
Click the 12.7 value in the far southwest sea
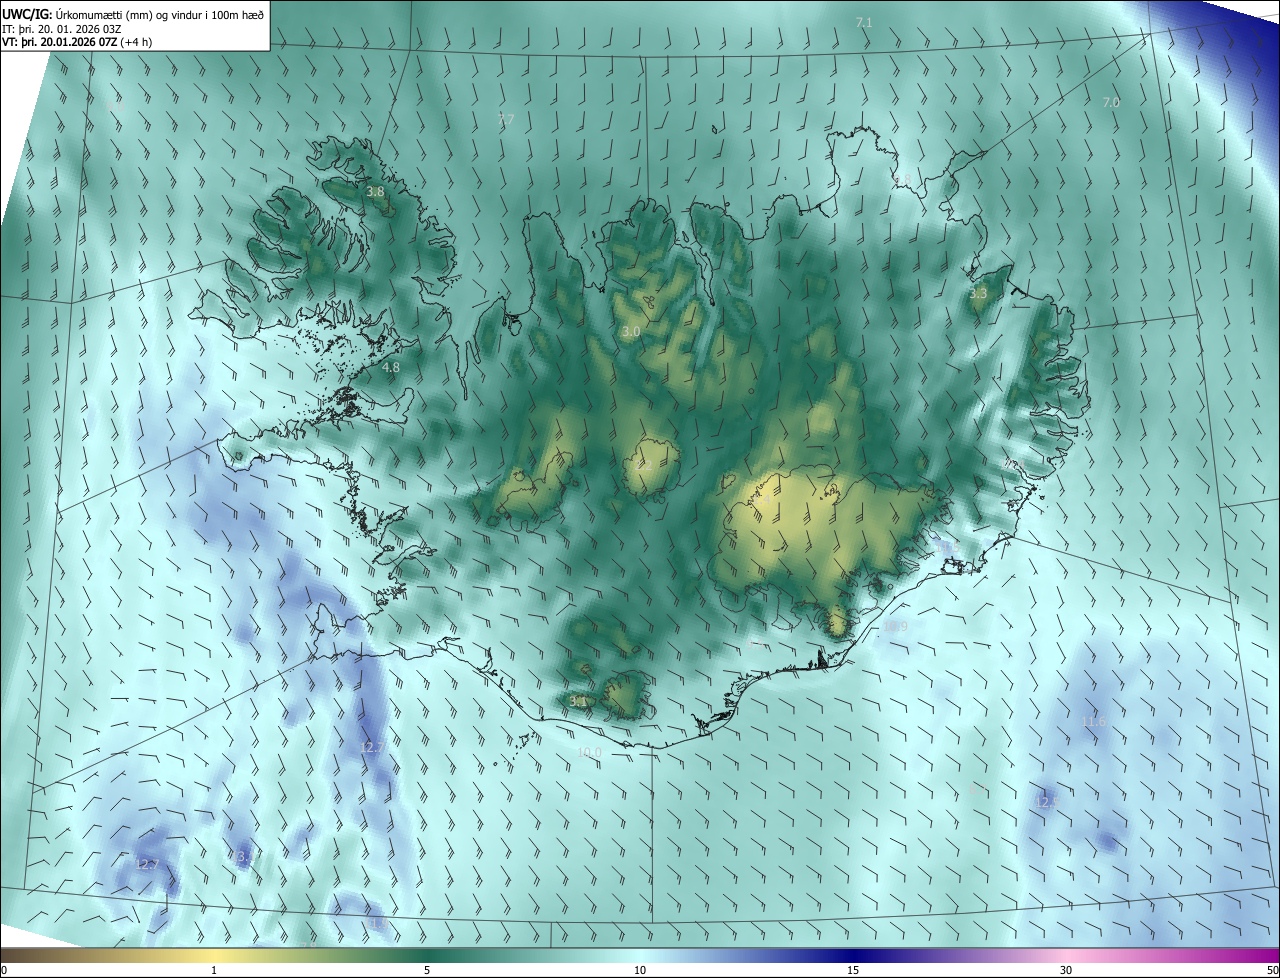click(x=147, y=864)
